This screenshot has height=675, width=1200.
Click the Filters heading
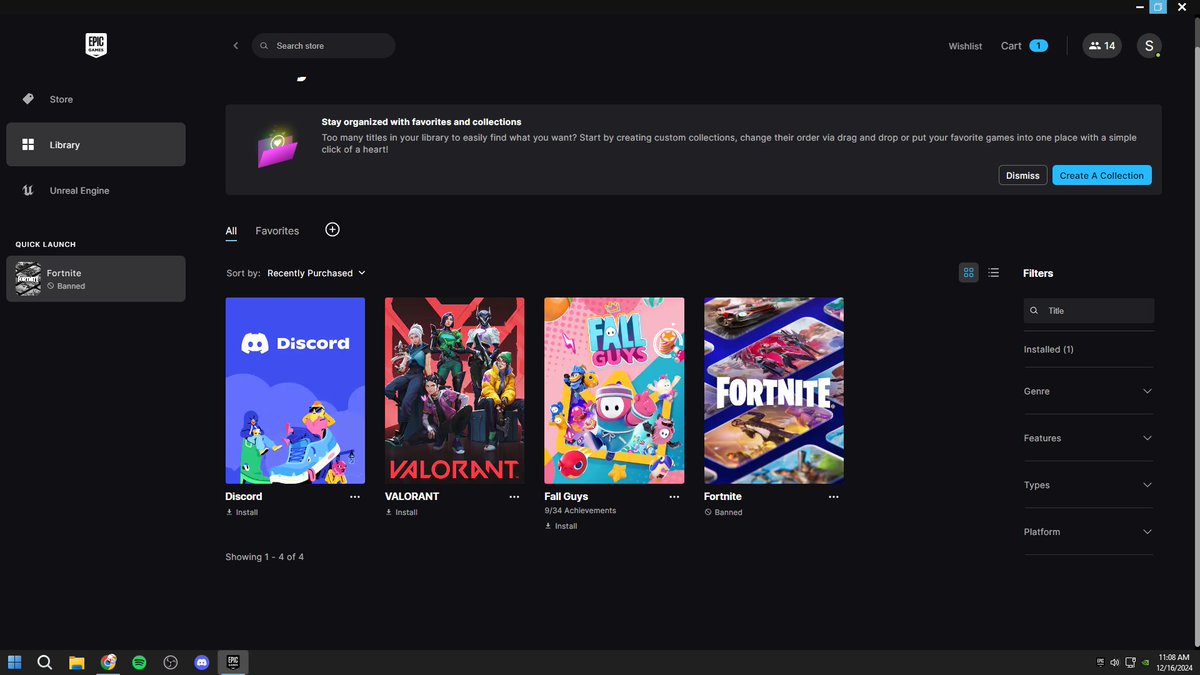point(1038,273)
